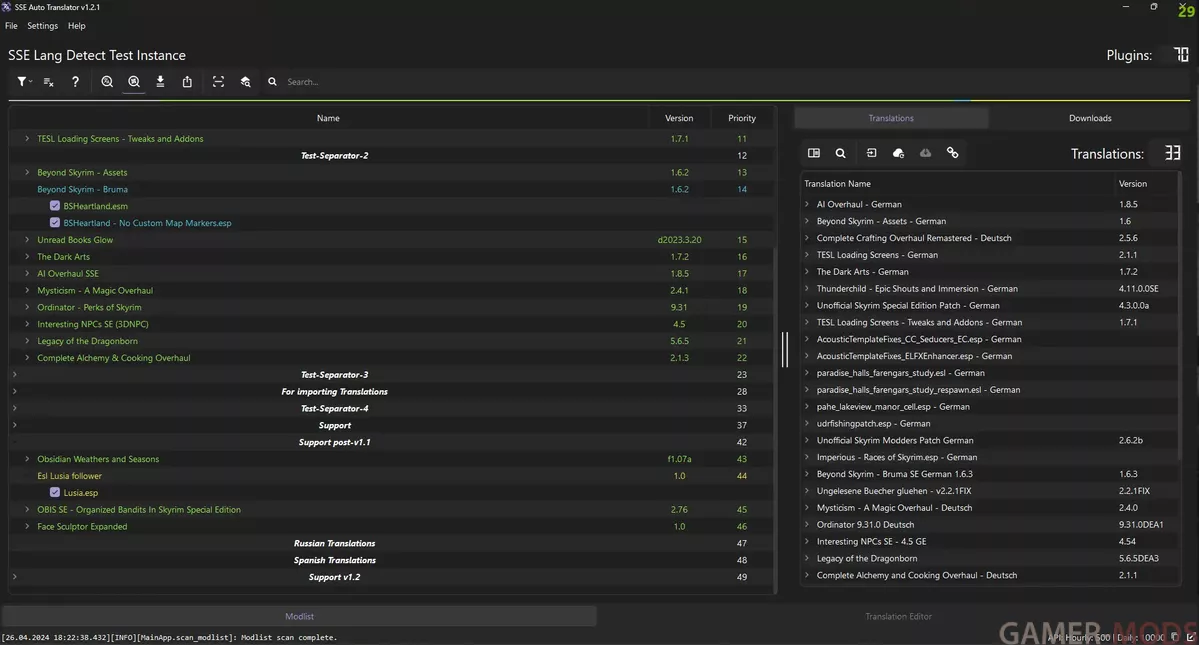This screenshot has height=645, width=1199.
Task: Toggle the BSHeartland.esm checkbox
Action: point(55,206)
